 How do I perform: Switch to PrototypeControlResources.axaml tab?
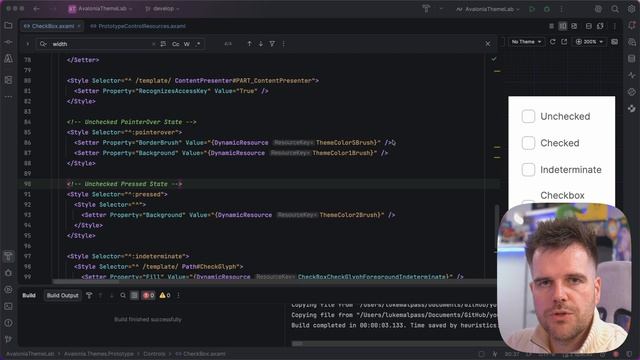[138, 26]
